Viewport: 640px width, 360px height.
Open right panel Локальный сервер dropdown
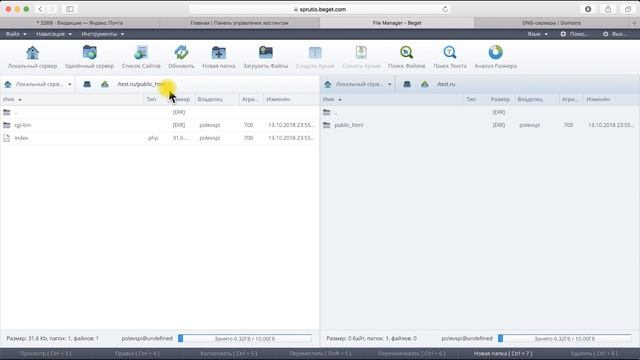(358, 84)
